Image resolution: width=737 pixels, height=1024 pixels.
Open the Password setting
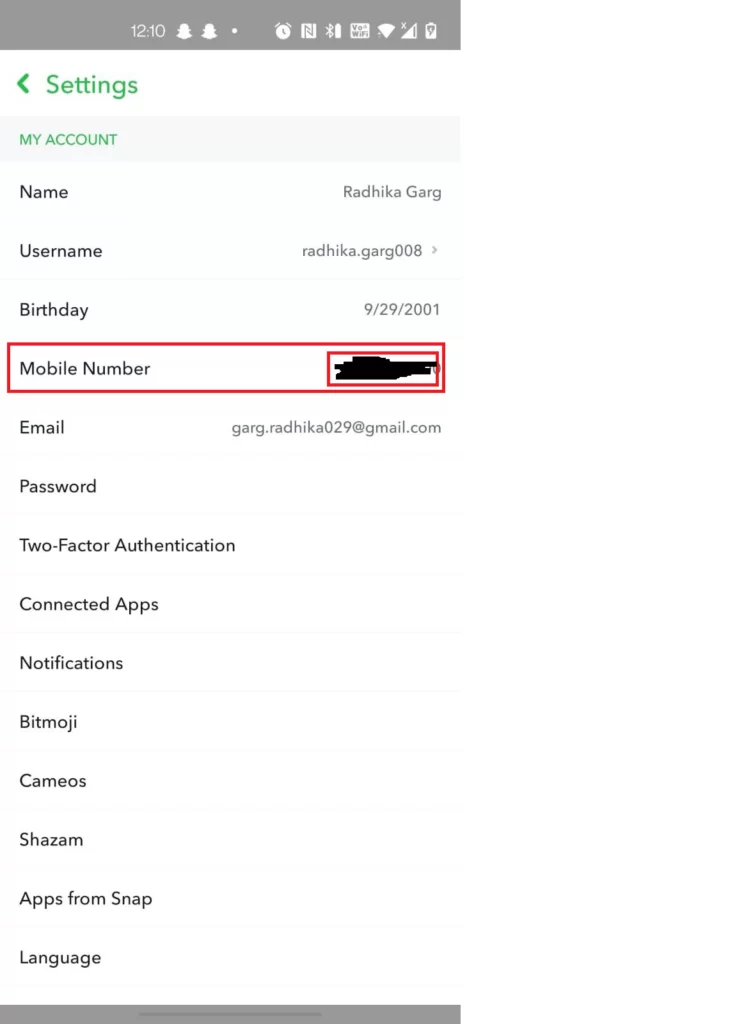[230, 486]
